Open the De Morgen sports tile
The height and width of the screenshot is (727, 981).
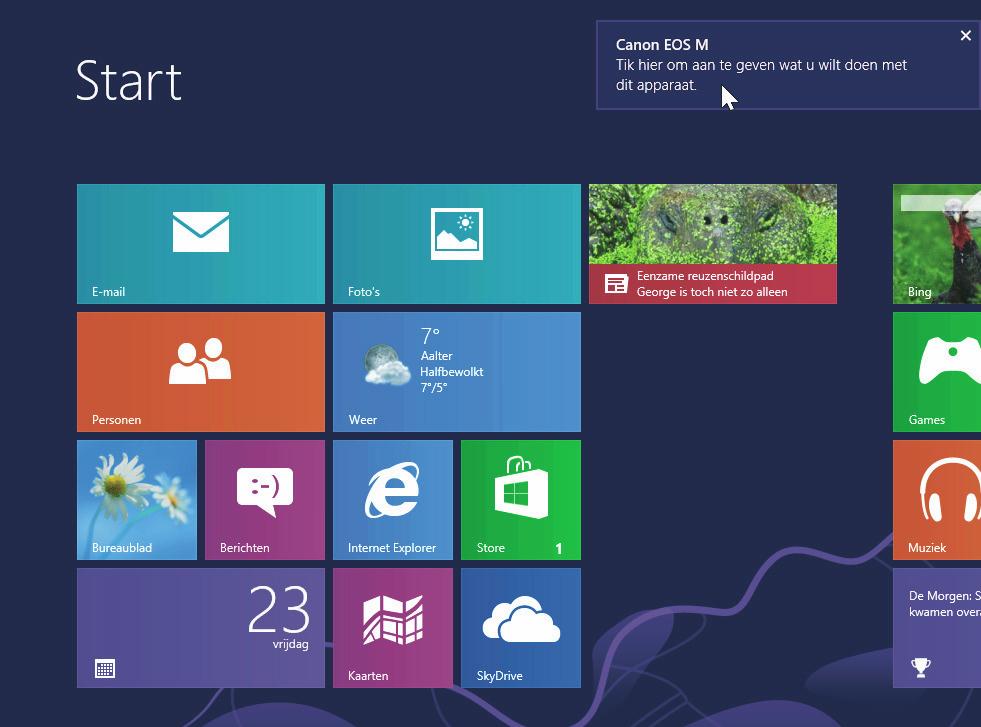937,628
